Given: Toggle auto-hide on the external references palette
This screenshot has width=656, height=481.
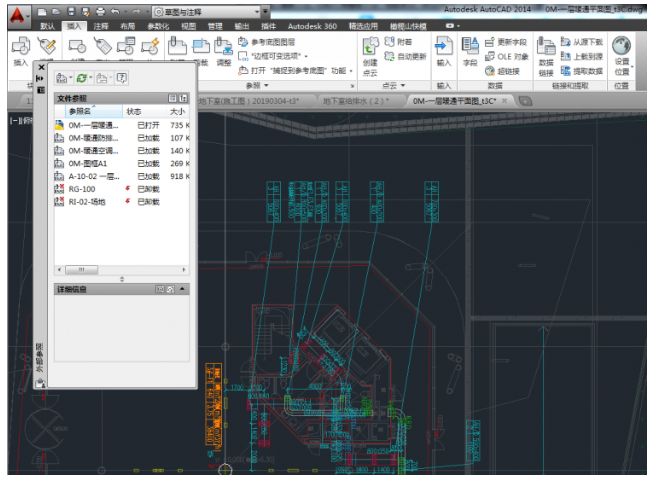Looking at the screenshot, I should click(41, 78).
